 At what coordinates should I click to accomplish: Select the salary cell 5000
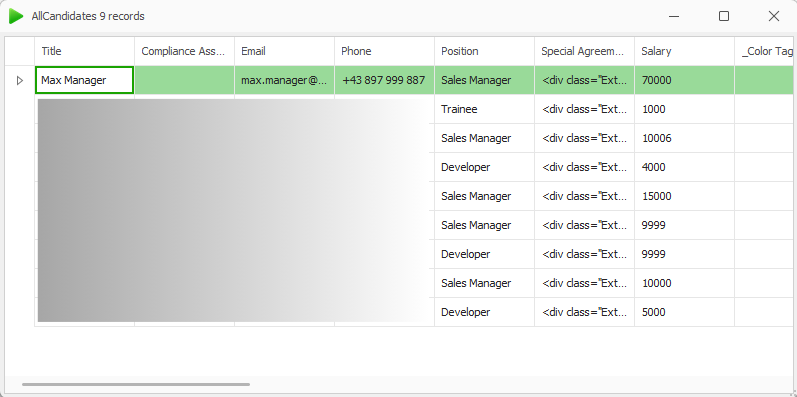pos(685,312)
